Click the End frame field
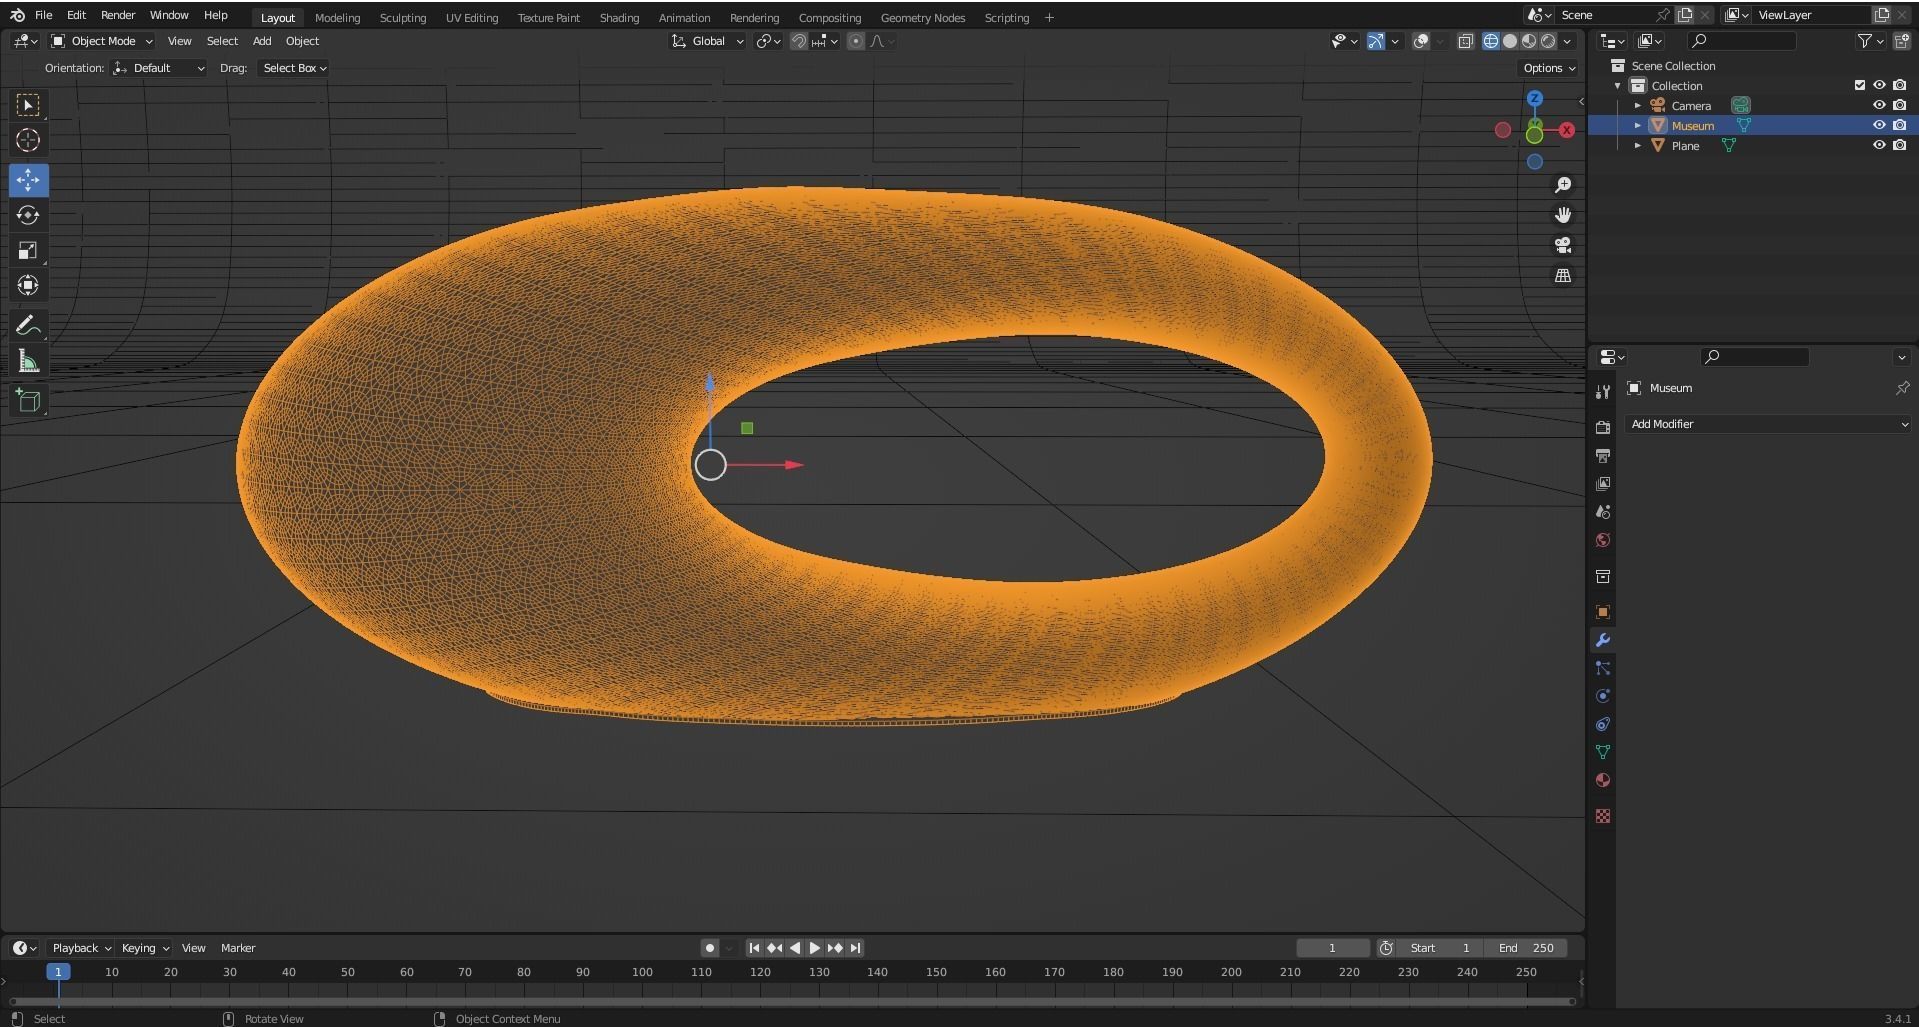The image size is (1919, 1027). 1526,948
